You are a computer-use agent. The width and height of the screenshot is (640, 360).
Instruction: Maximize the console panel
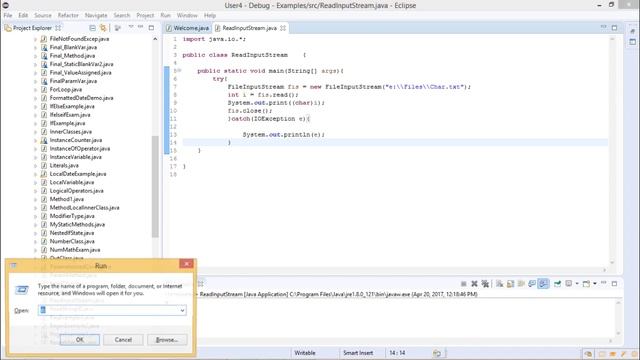(614, 284)
